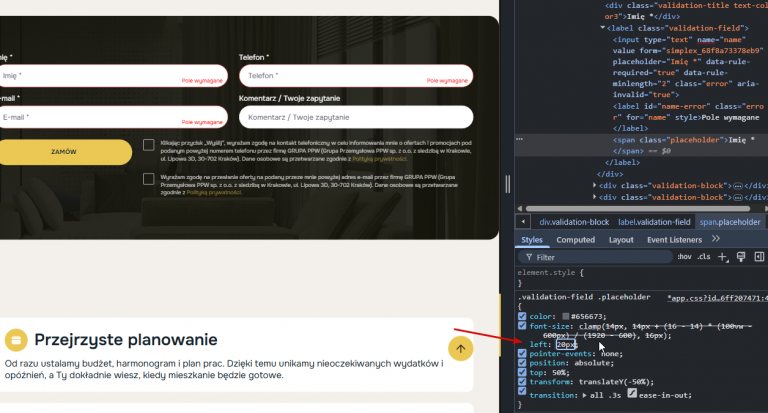Toggle the top: 50% property checkbox
Screen dimensions: 768x413
[x=522, y=372]
